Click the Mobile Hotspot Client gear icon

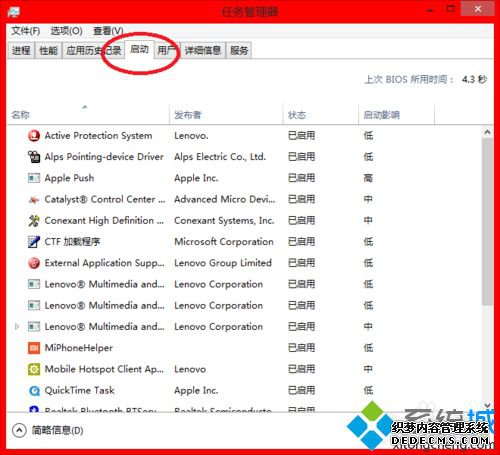34,369
